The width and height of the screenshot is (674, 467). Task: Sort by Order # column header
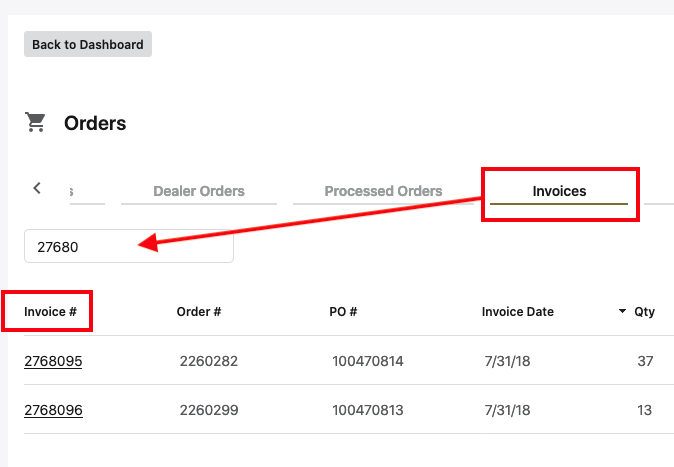point(199,311)
